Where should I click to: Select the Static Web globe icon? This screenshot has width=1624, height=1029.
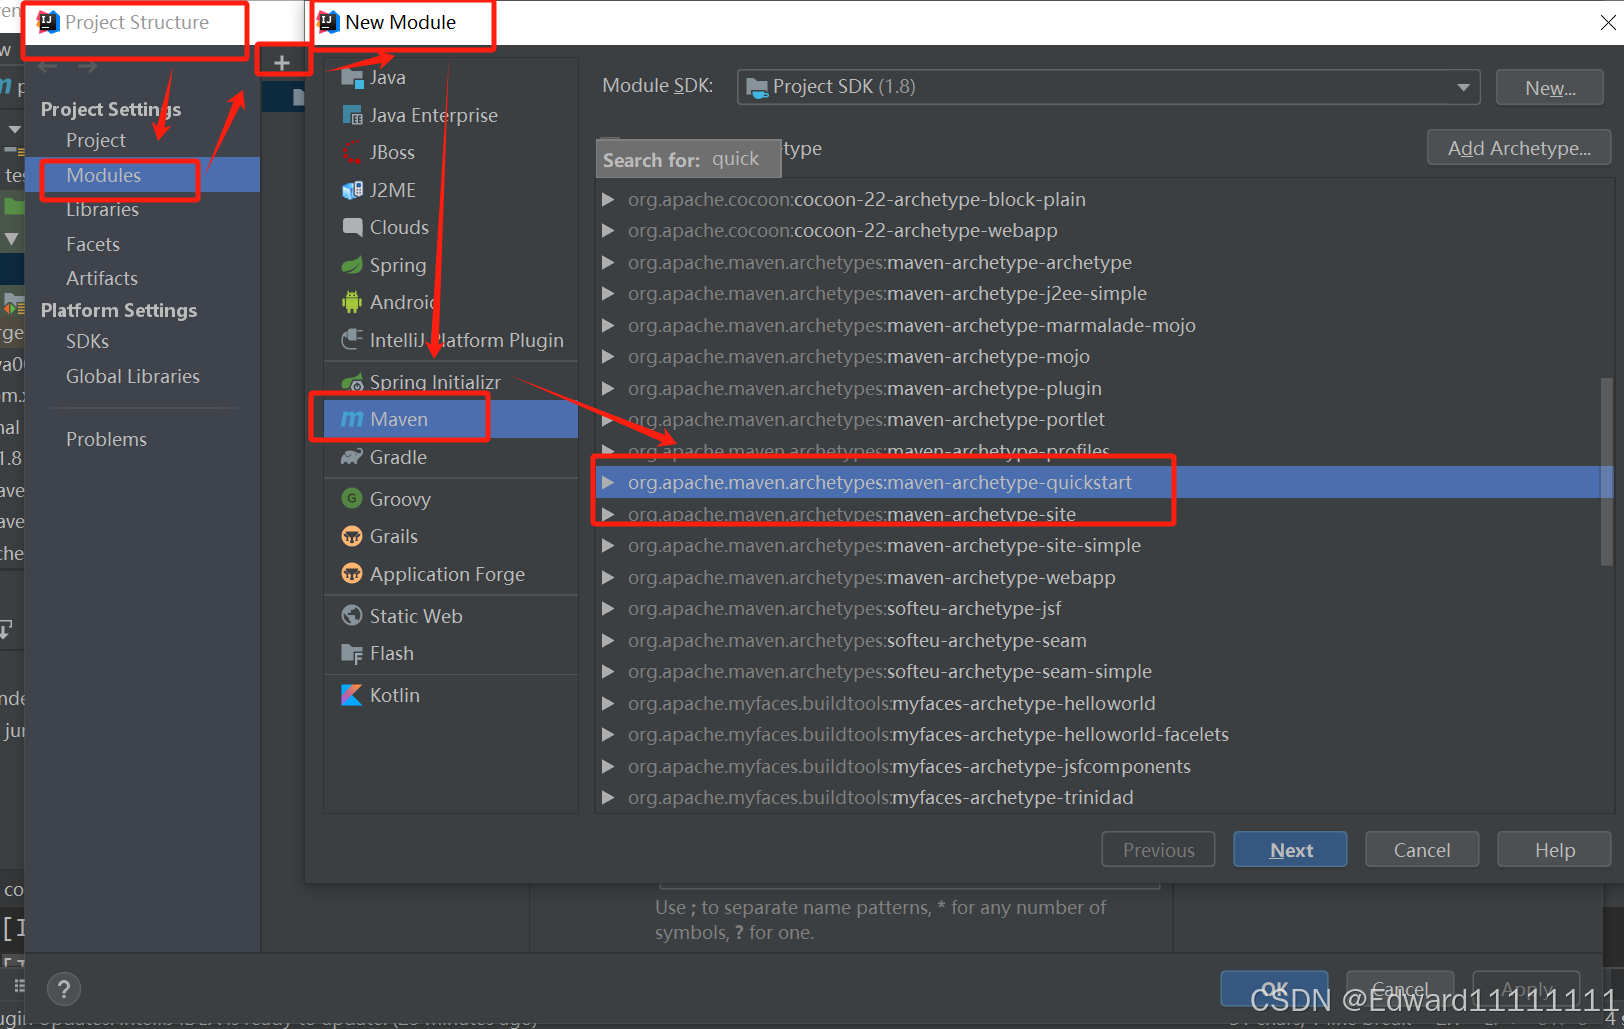point(352,616)
